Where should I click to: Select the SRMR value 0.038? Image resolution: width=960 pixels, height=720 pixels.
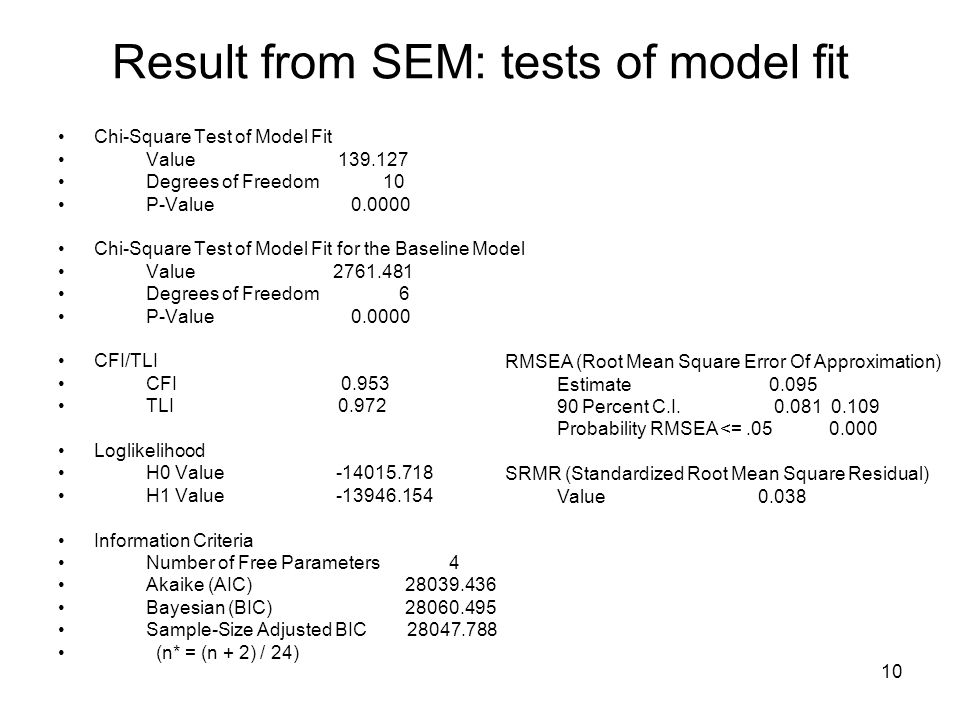point(782,497)
